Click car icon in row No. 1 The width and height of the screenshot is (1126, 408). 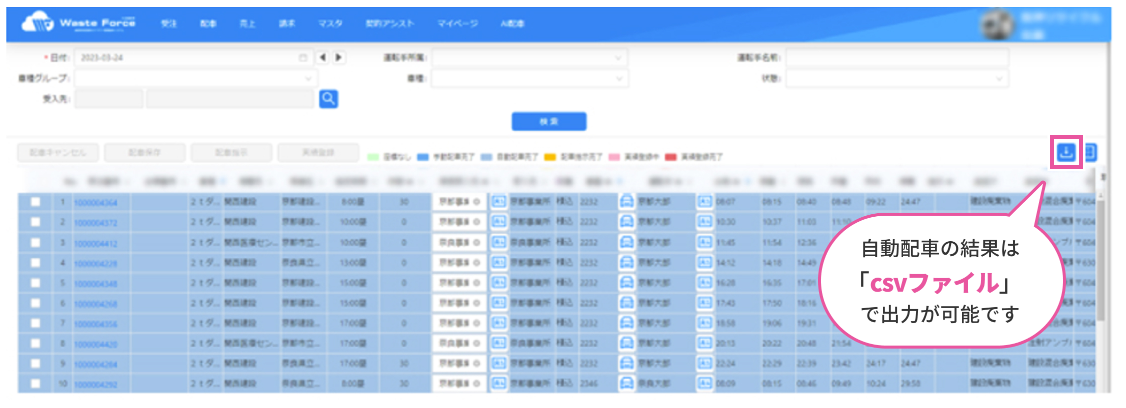coord(626,203)
